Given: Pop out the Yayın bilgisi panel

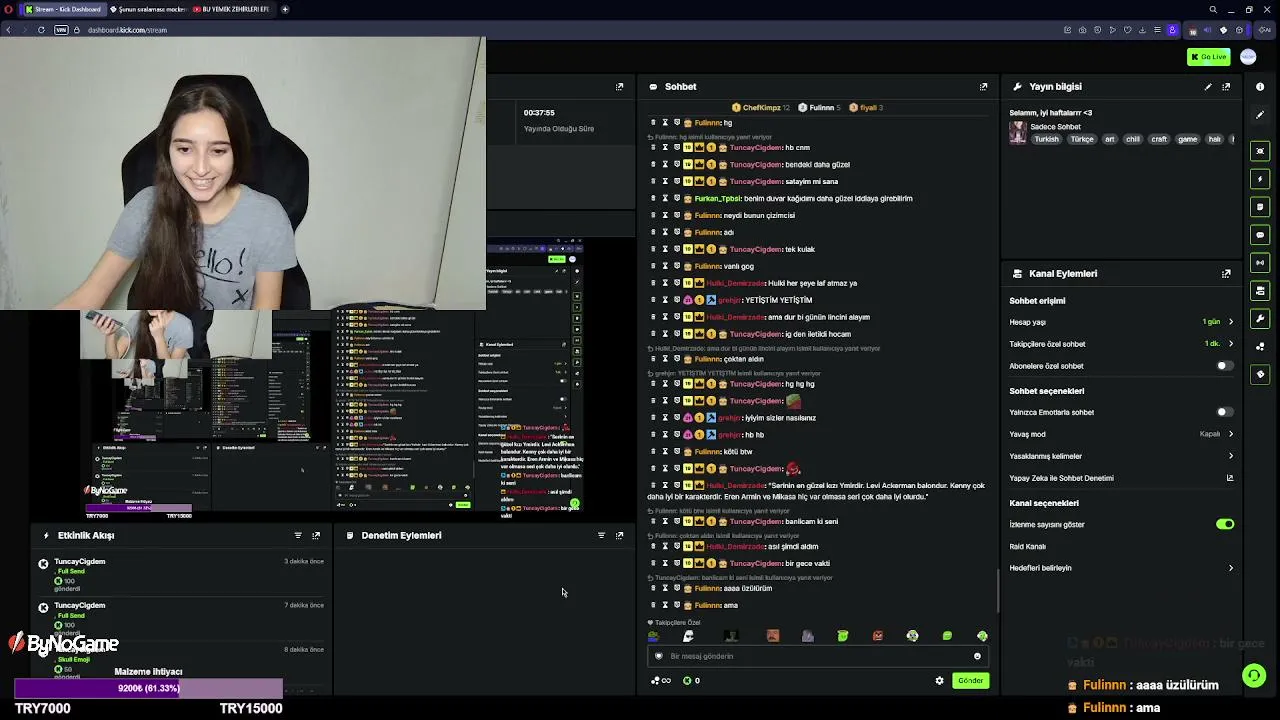Looking at the screenshot, I should [x=1226, y=87].
